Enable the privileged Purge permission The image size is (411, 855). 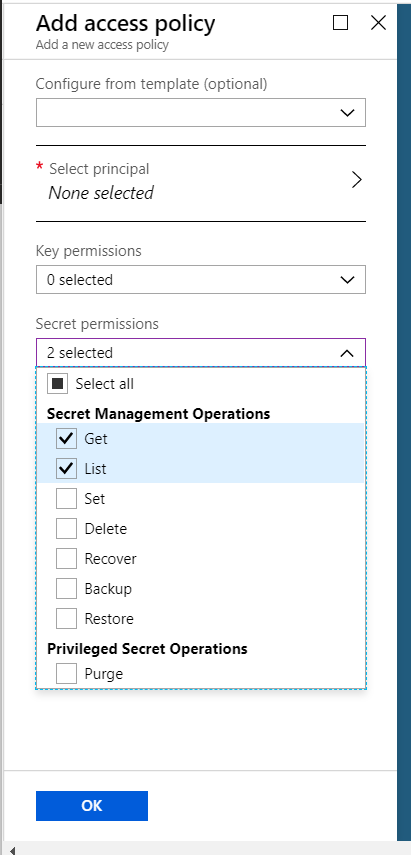pyautogui.click(x=67, y=674)
